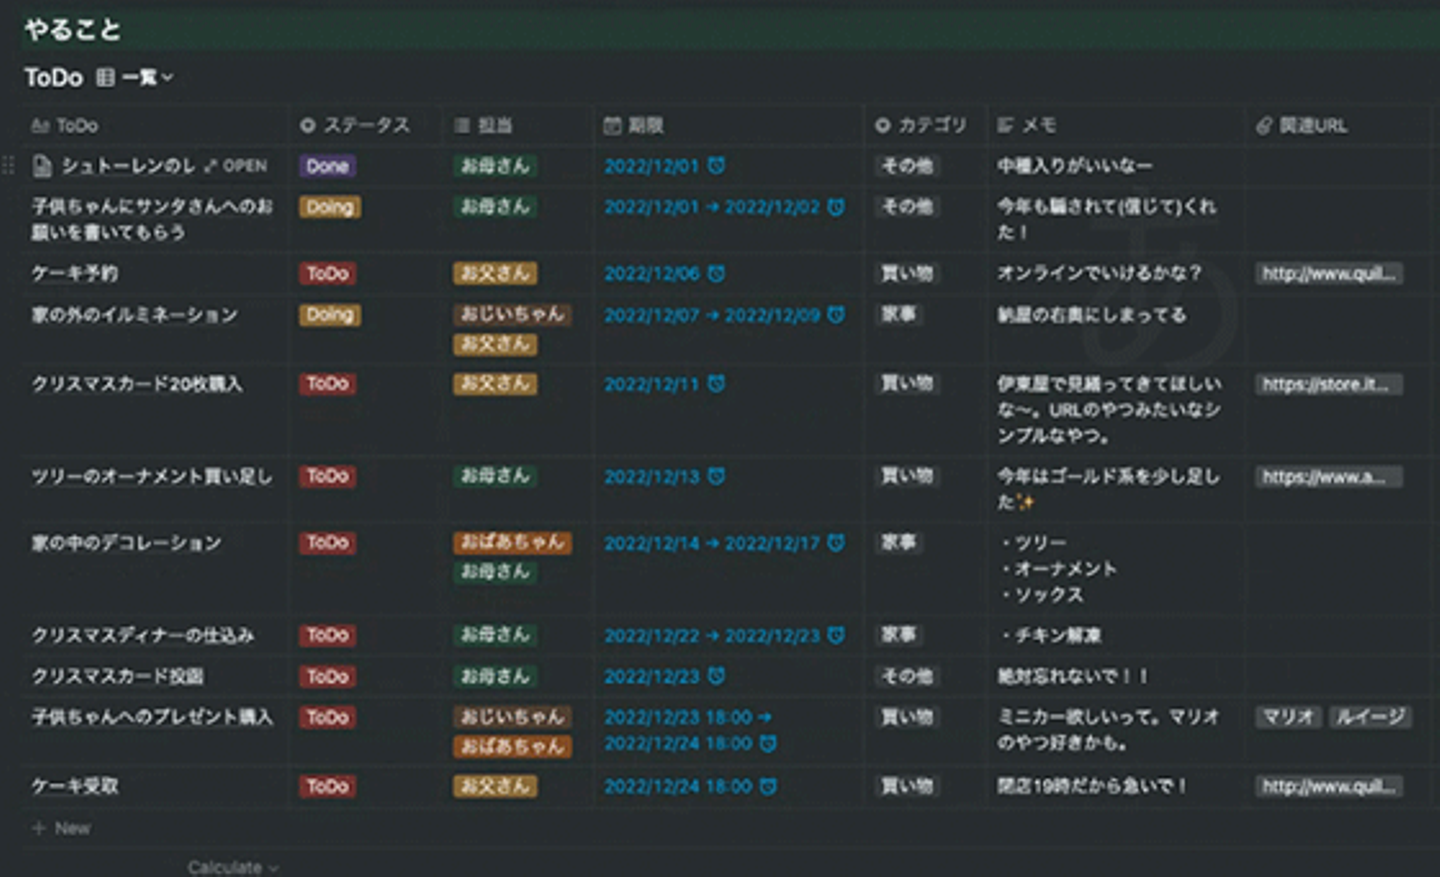Viewport: 1440px width, 877px height.
Task: Open the メモ column header menu
Action: point(1027,125)
